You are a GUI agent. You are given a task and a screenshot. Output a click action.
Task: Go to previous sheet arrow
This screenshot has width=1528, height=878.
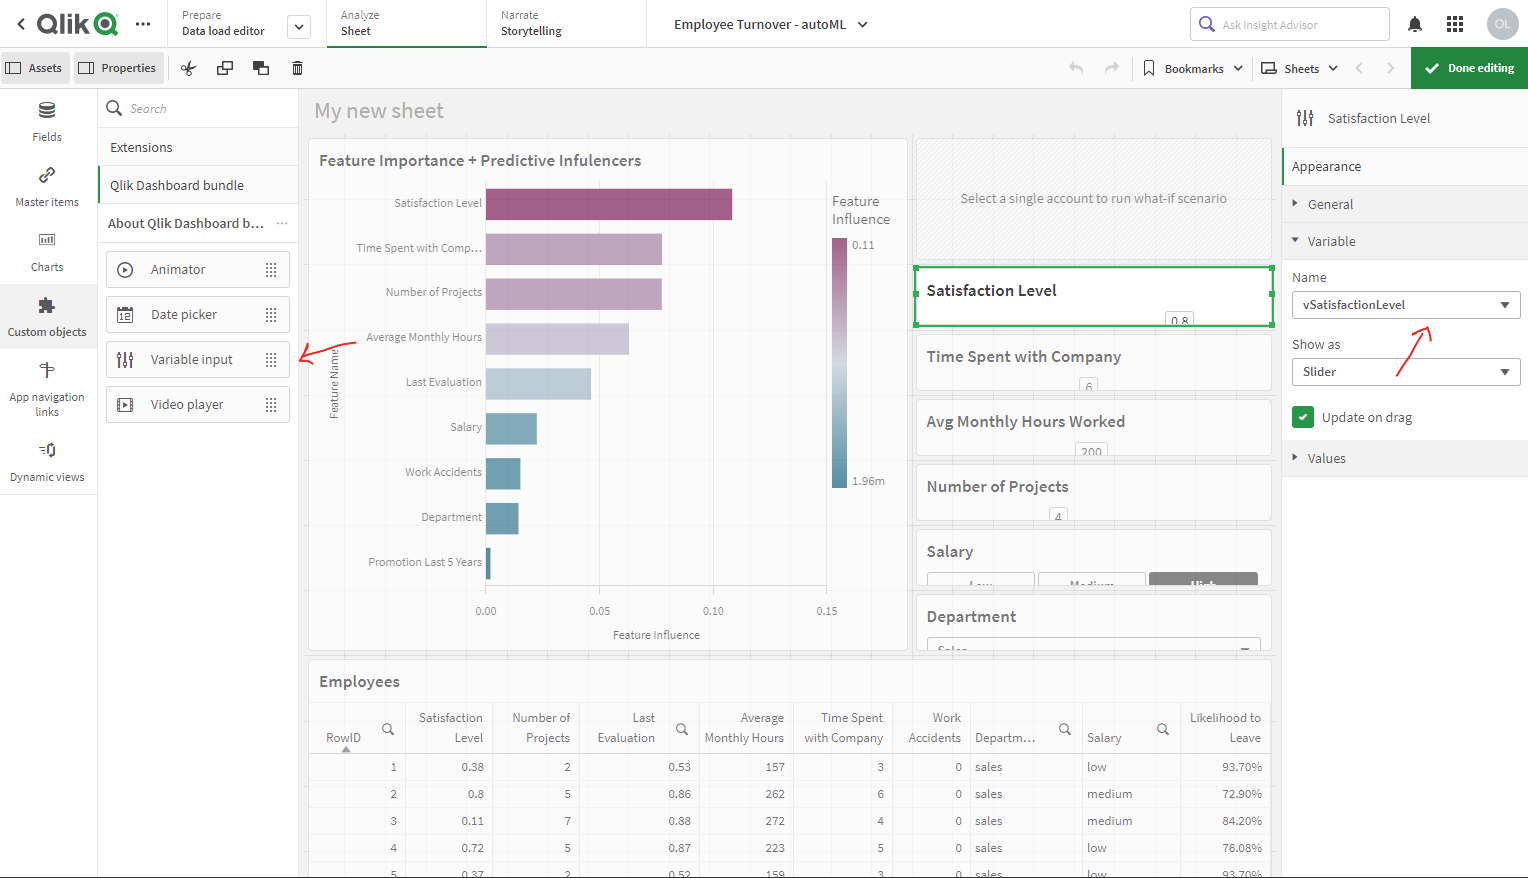coord(1359,68)
